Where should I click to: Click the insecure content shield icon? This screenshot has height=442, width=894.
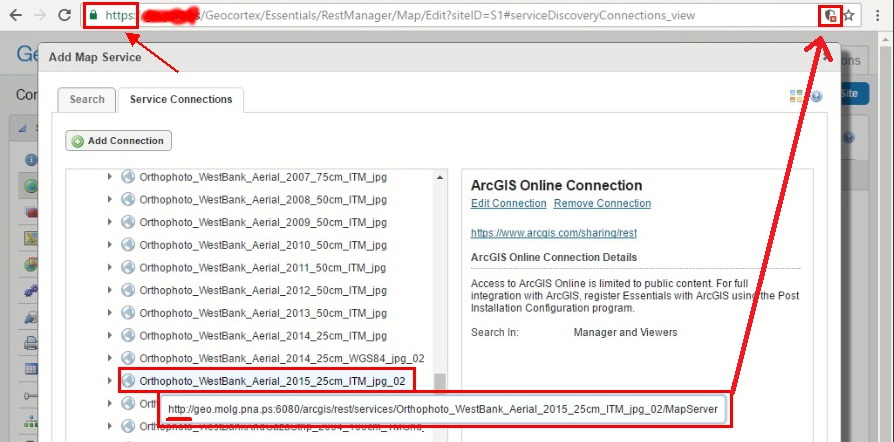point(830,15)
